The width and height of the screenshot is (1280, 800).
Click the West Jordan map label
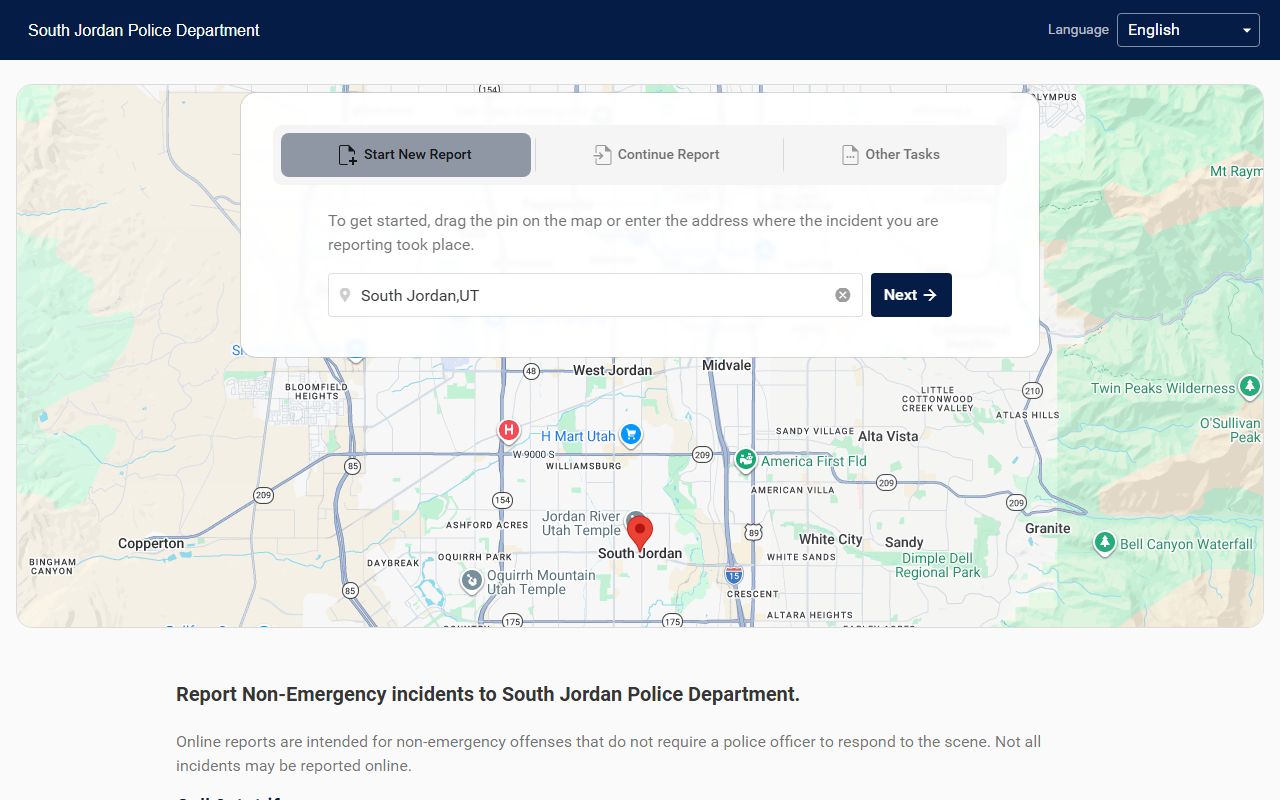(x=612, y=370)
